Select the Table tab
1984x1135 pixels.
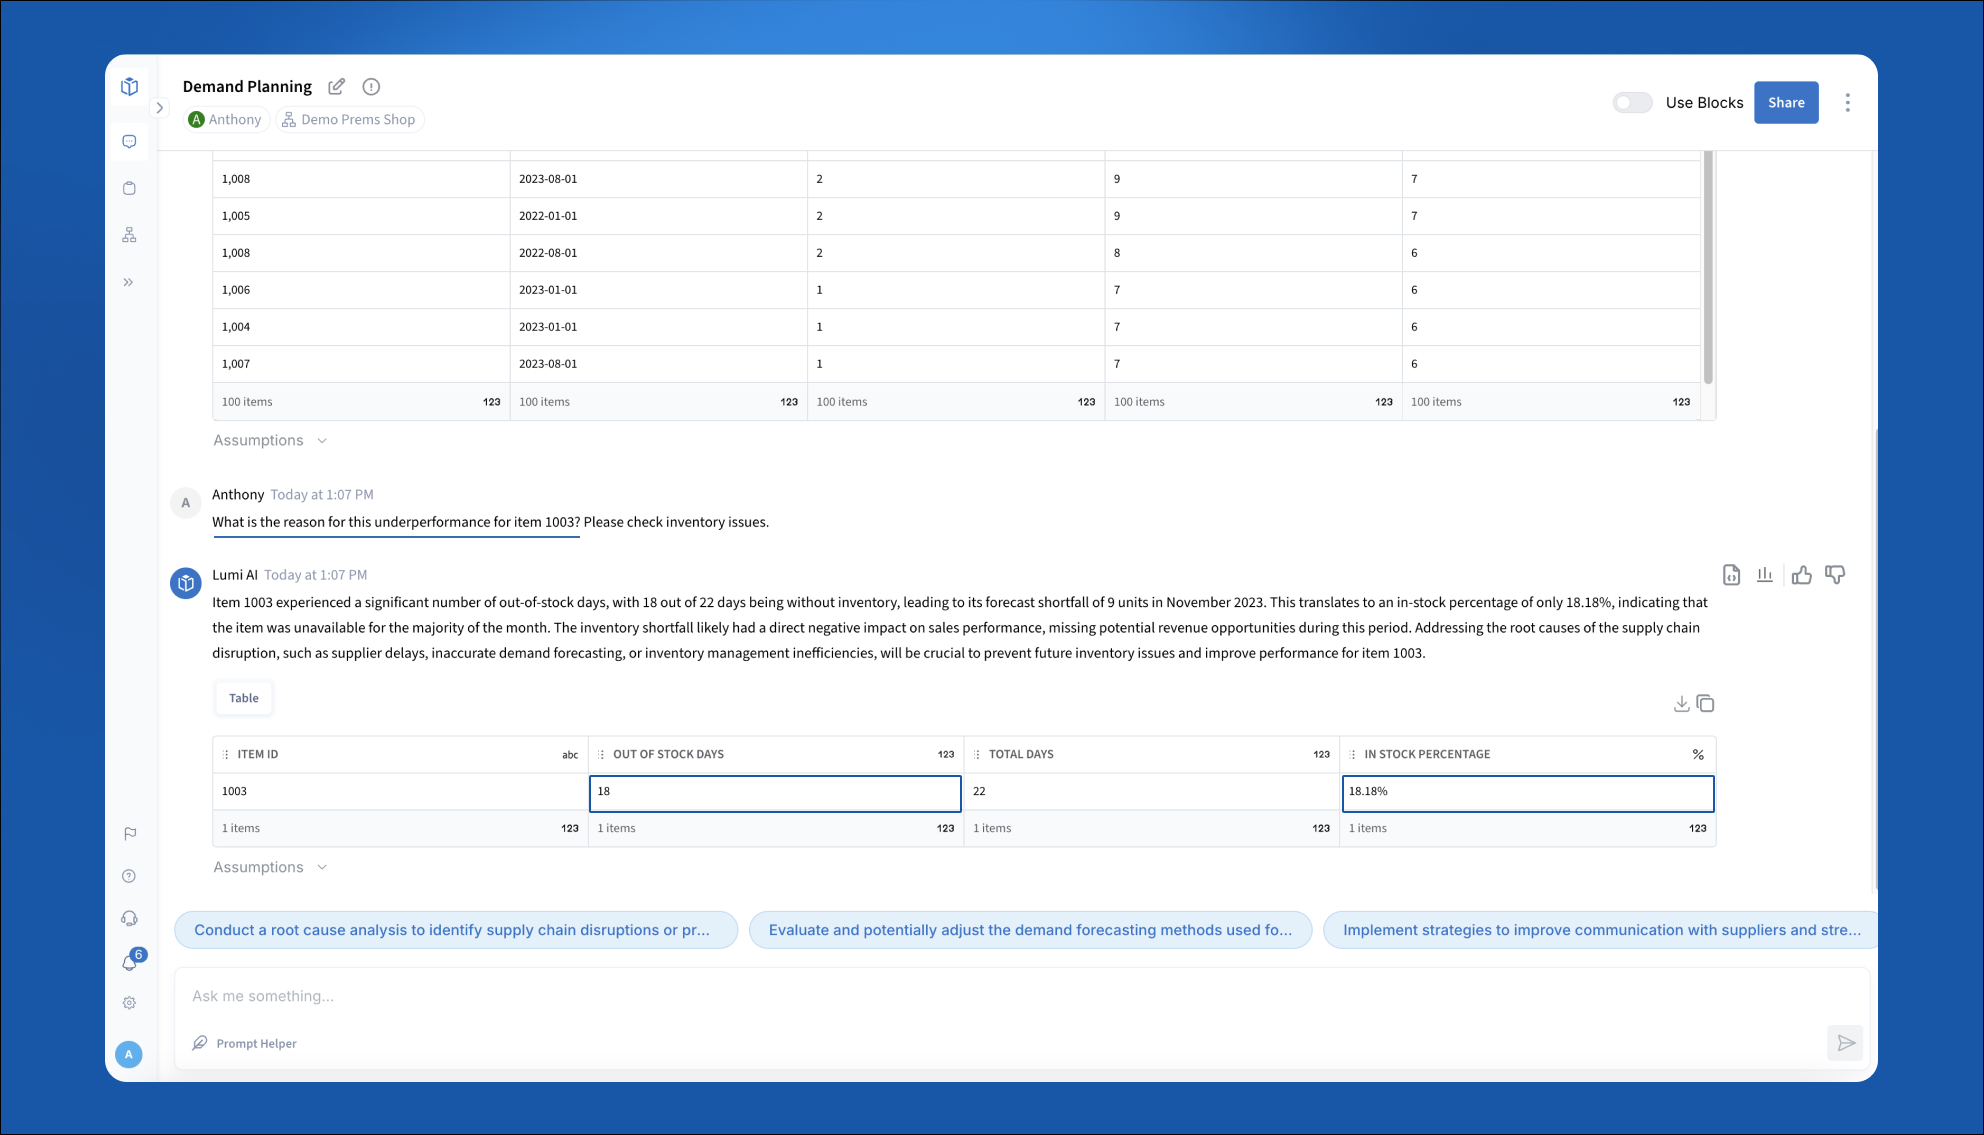244,698
